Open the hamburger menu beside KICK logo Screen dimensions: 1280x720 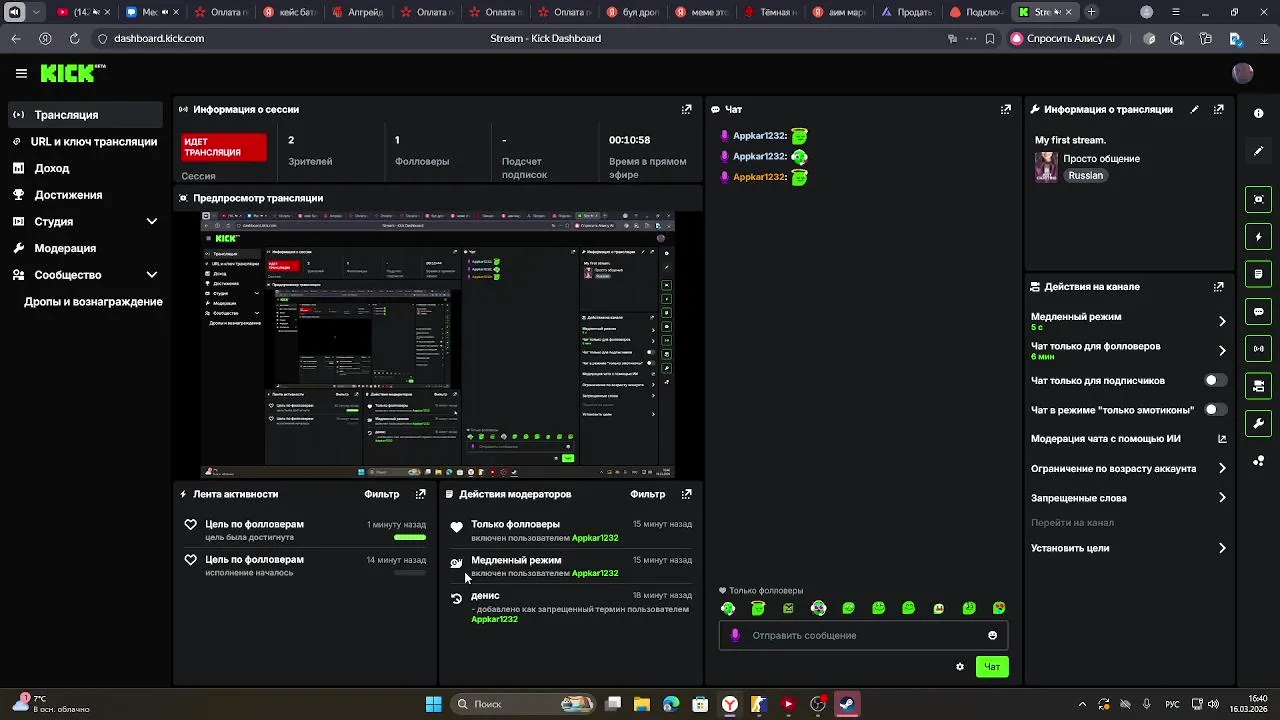(21, 73)
